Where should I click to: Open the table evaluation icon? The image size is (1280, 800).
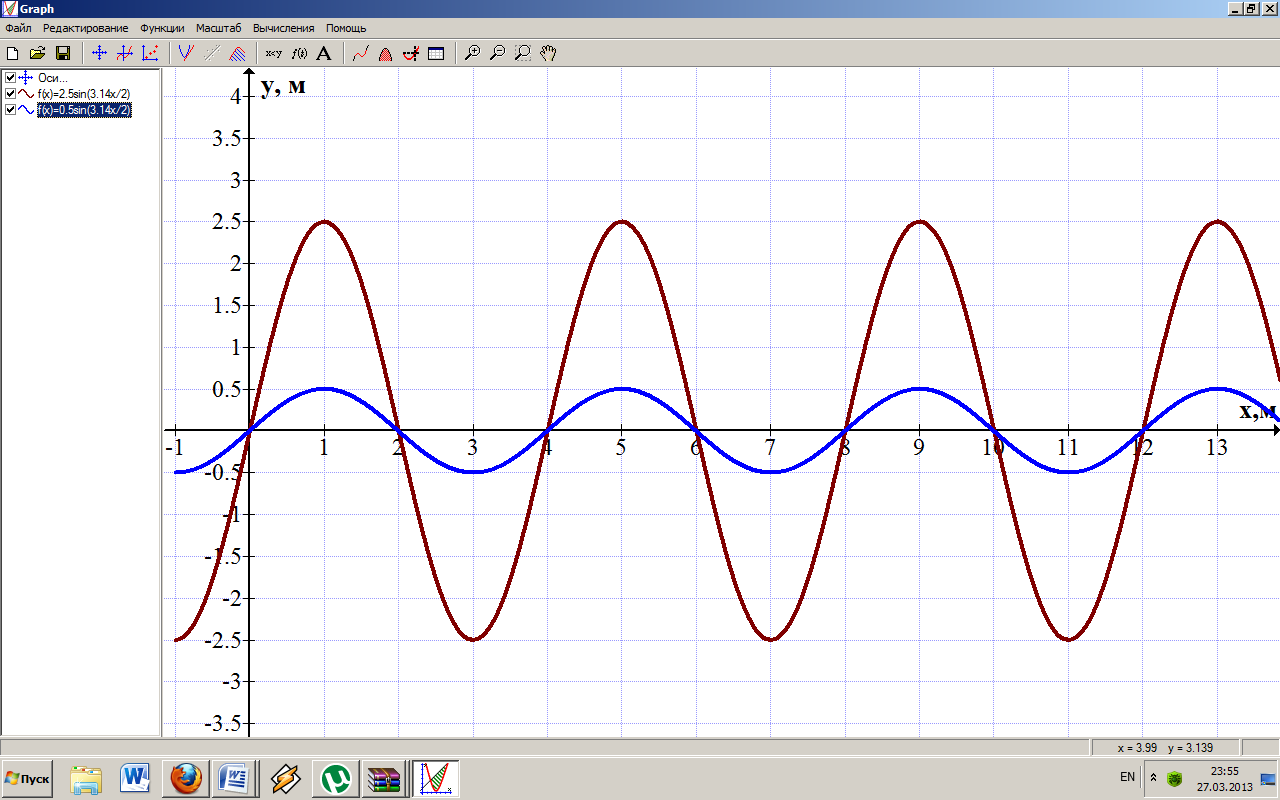[436, 53]
